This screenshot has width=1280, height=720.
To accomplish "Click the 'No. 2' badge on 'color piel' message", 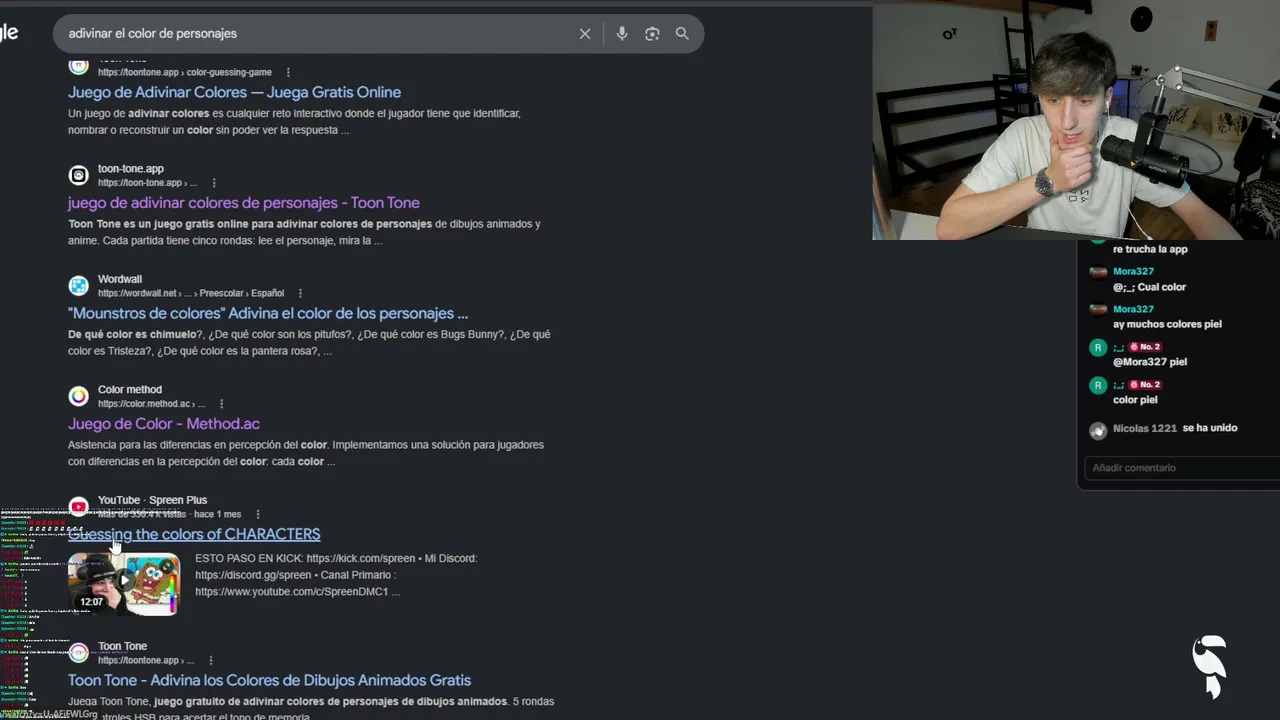I will [1145, 385].
